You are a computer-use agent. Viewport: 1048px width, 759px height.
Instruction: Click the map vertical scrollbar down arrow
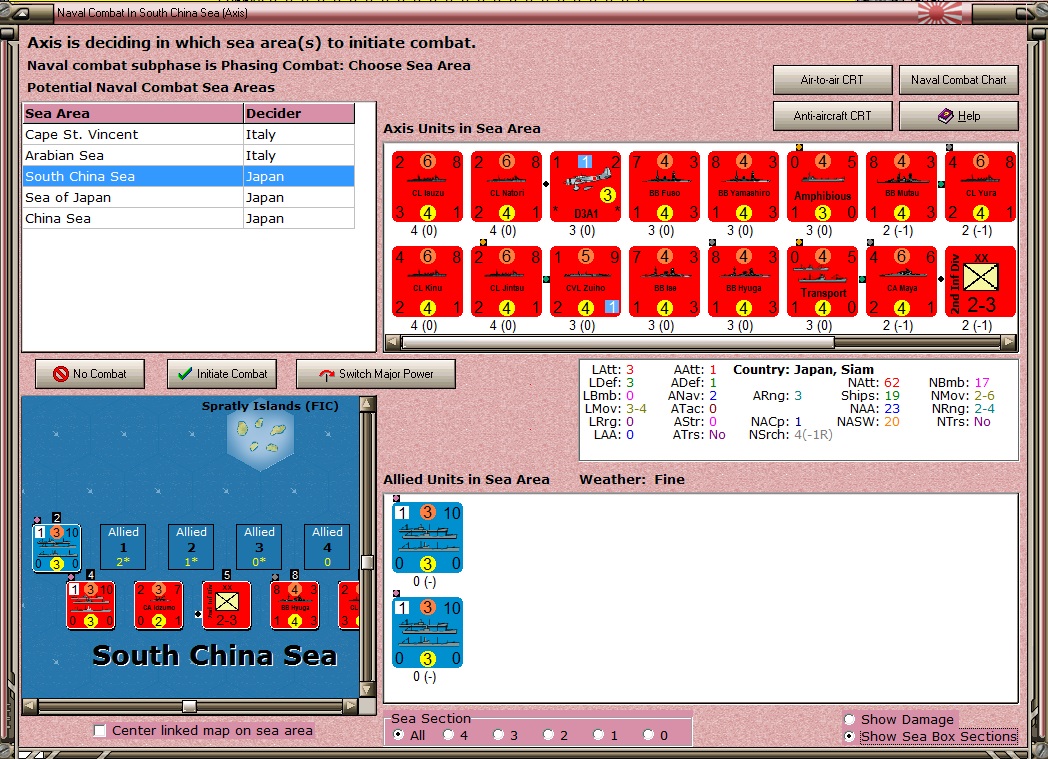point(367,690)
